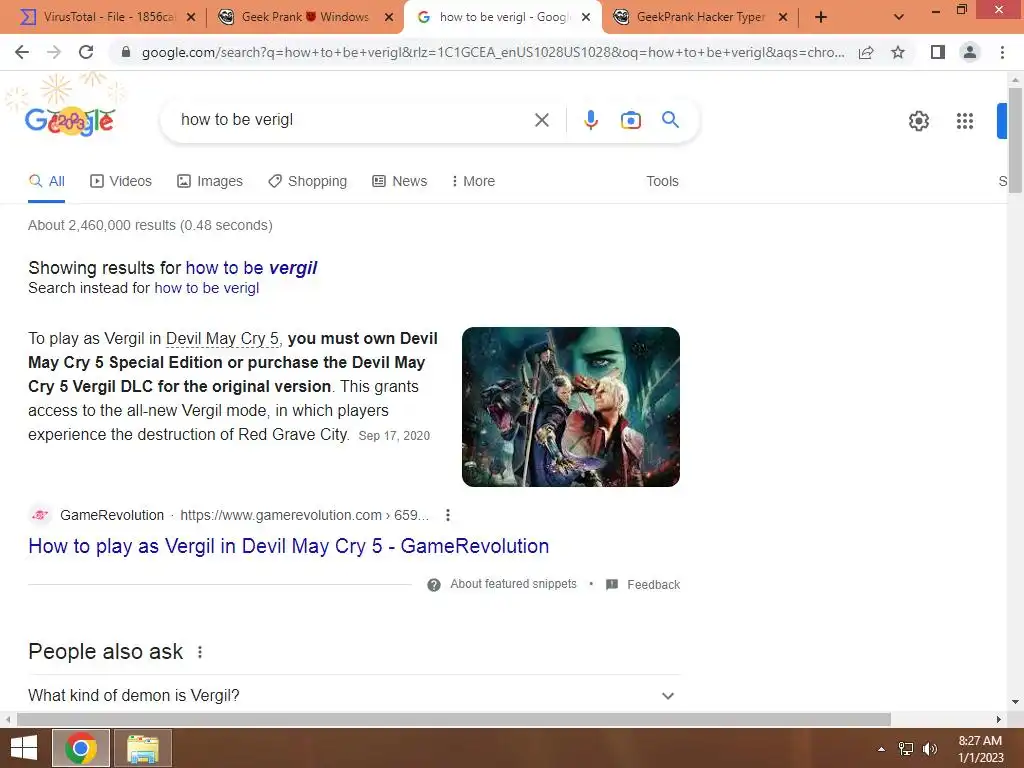Open Chrome profile avatar menu
The image size is (1024, 768).
coord(970,52)
